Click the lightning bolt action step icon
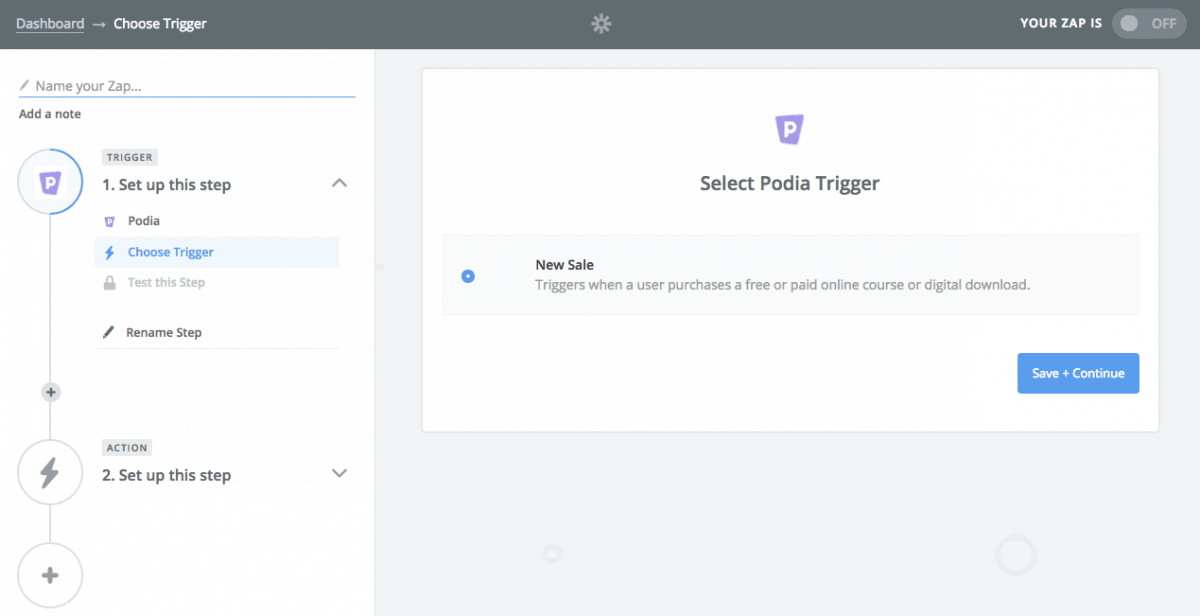1200x616 pixels. click(x=50, y=472)
